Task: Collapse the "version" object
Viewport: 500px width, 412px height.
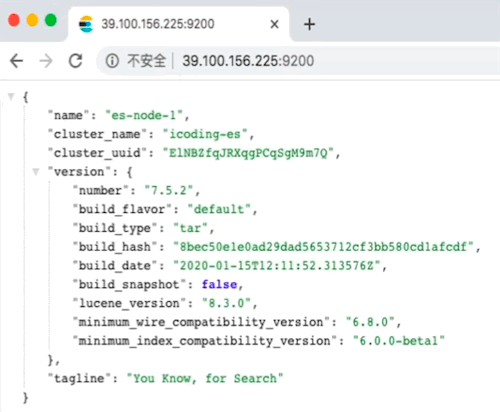Action: coord(36,172)
